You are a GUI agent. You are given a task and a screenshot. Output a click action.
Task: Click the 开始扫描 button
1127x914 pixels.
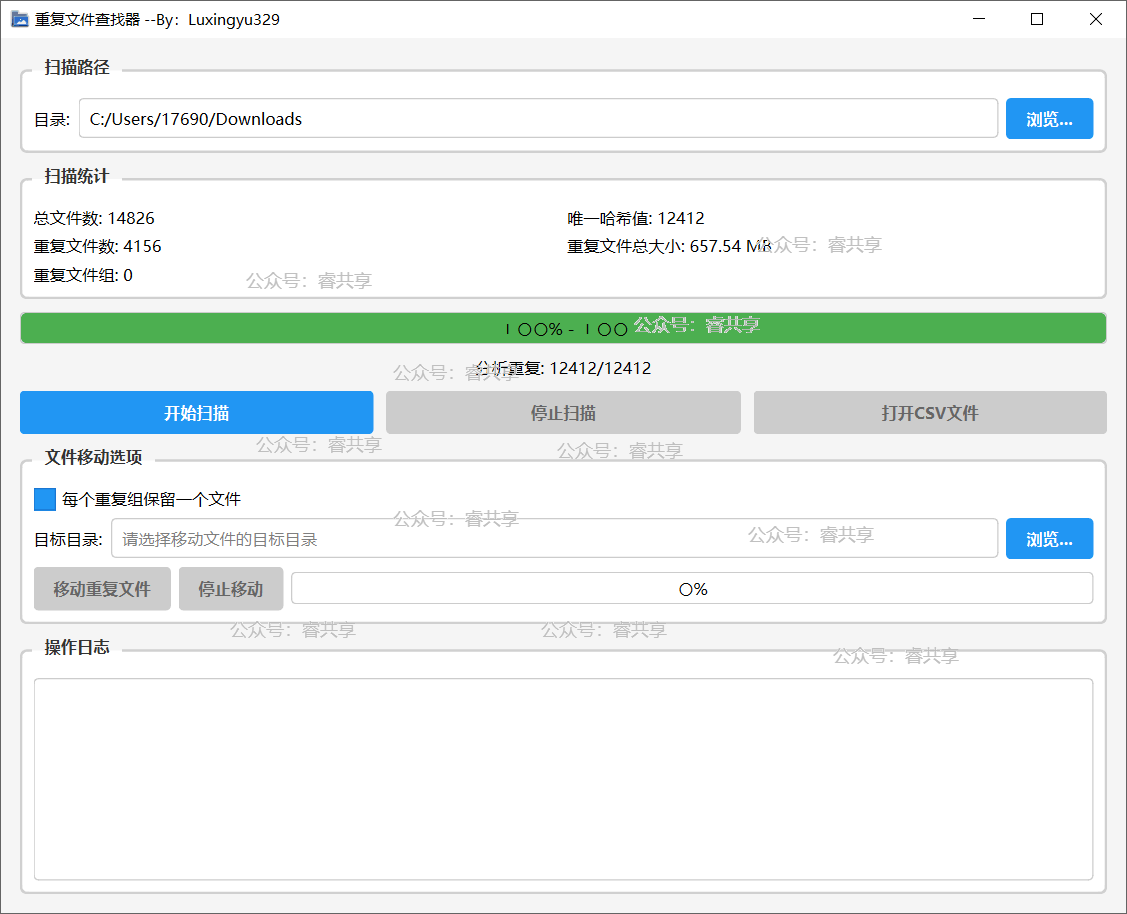197,413
